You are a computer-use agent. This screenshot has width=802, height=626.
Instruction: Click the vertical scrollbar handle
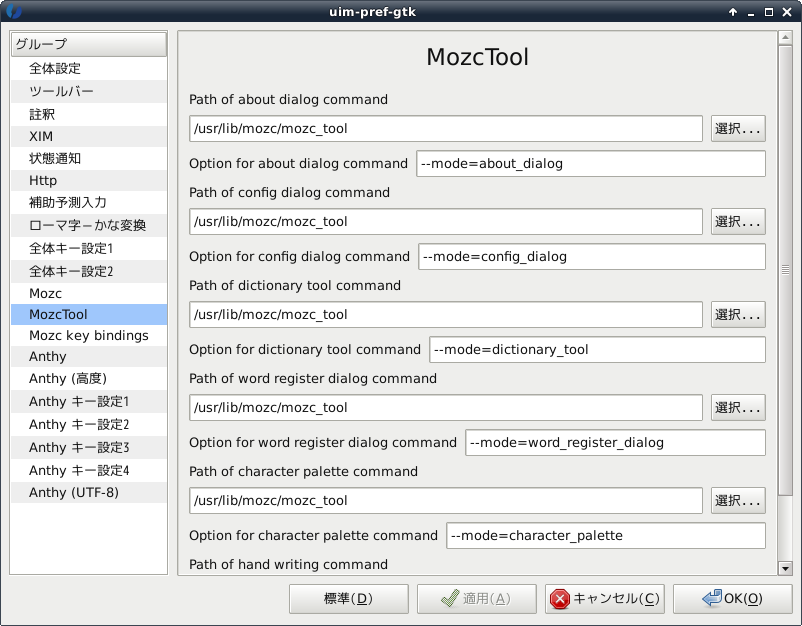pyautogui.click(x=785, y=270)
